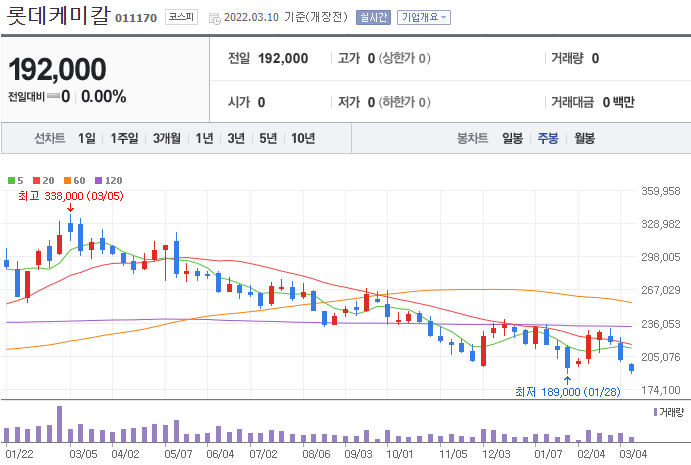Click the 실시간 real-time button
This screenshot has height=465, width=691.
[373, 17]
